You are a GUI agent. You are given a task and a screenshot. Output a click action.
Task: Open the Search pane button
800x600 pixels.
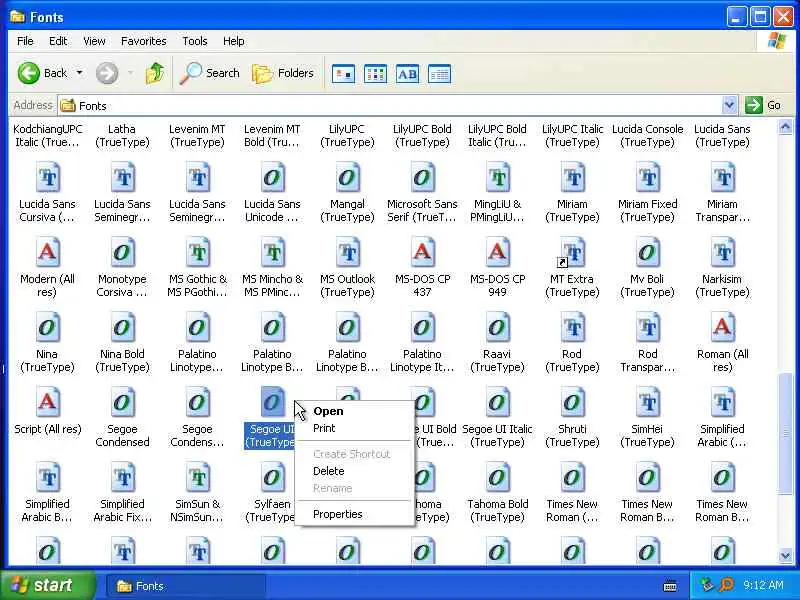point(209,73)
